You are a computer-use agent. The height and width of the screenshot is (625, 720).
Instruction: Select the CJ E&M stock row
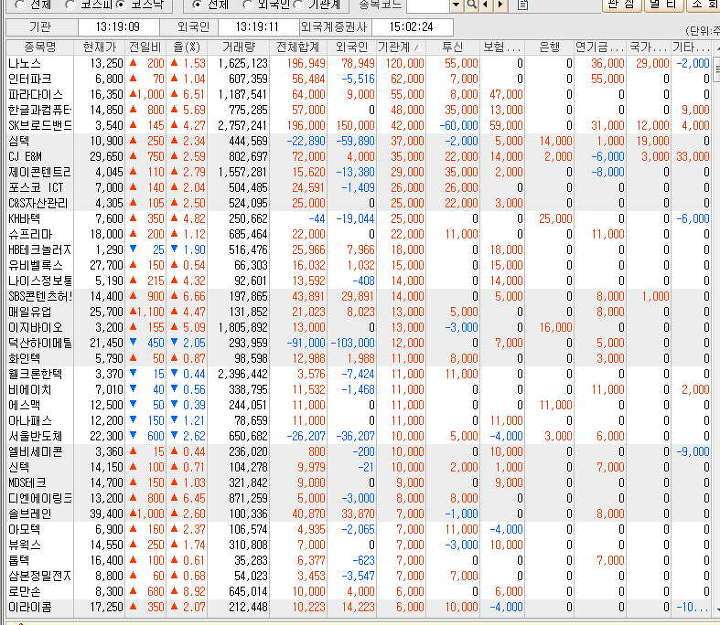360,157
